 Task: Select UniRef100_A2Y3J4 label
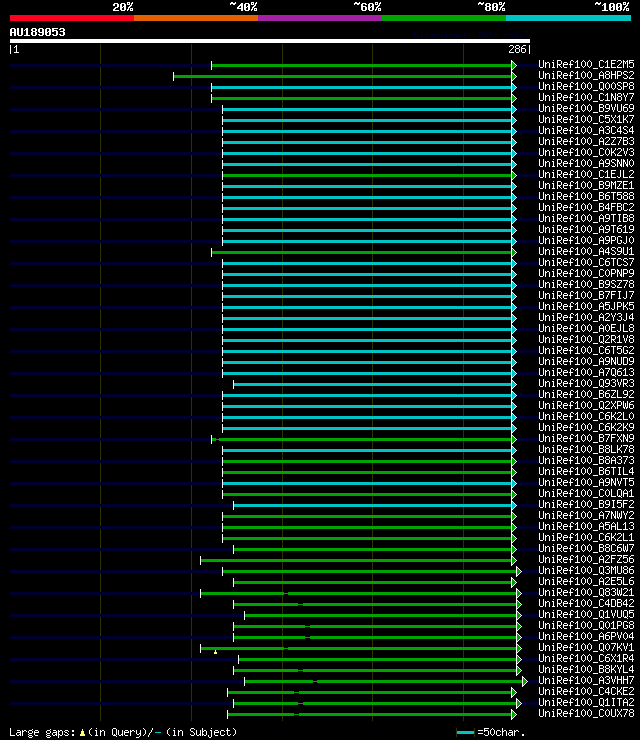[x=586, y=318]
